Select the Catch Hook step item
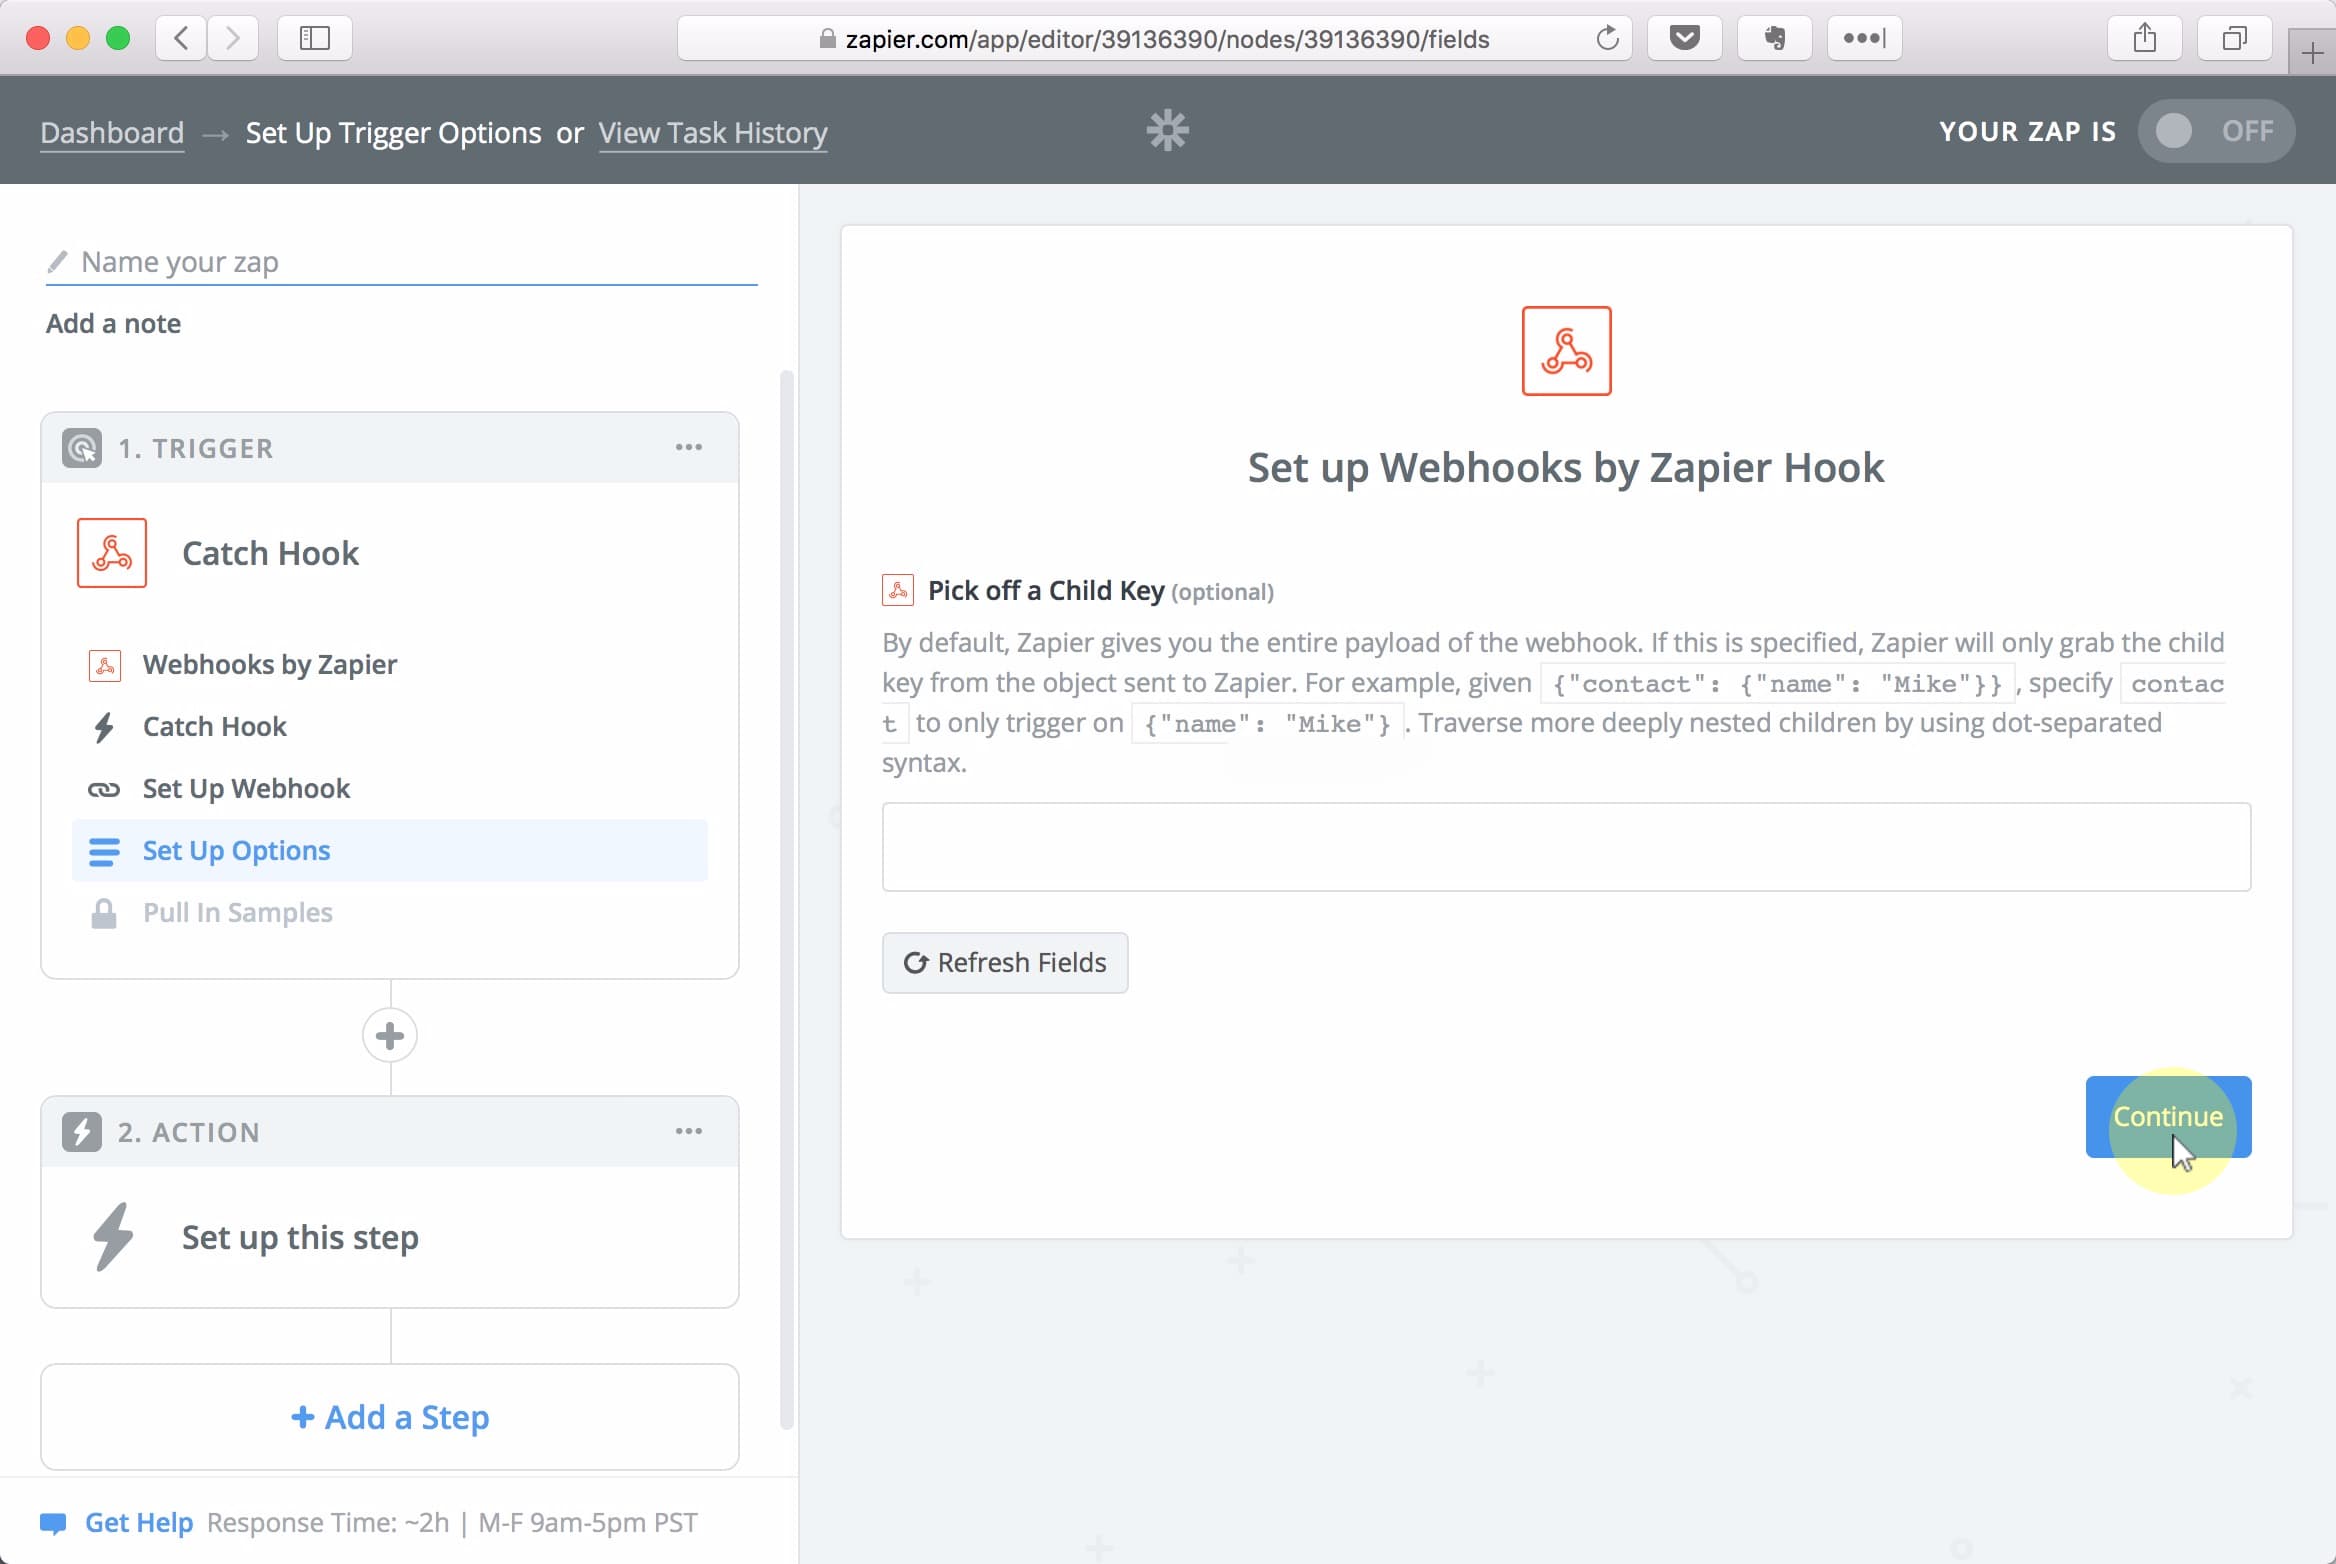 [390, 727]
